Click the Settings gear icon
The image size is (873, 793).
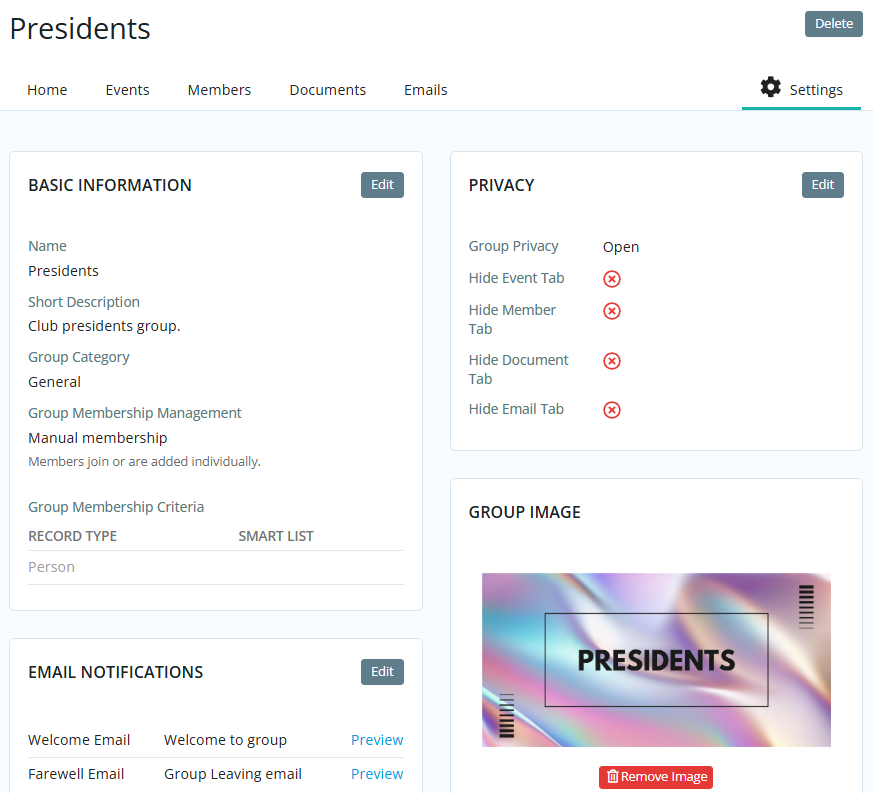(x=771, y=87)
